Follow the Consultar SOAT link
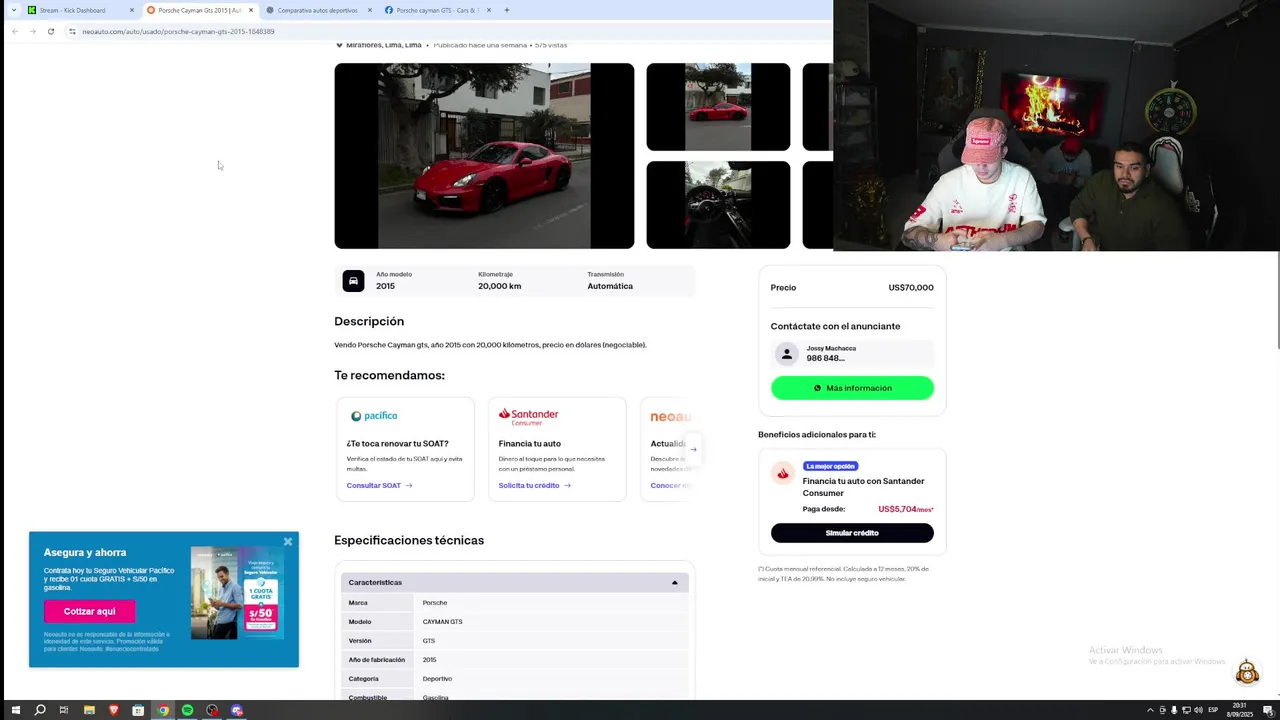This screenshot has height=720, width=1280. click(379, 486)
